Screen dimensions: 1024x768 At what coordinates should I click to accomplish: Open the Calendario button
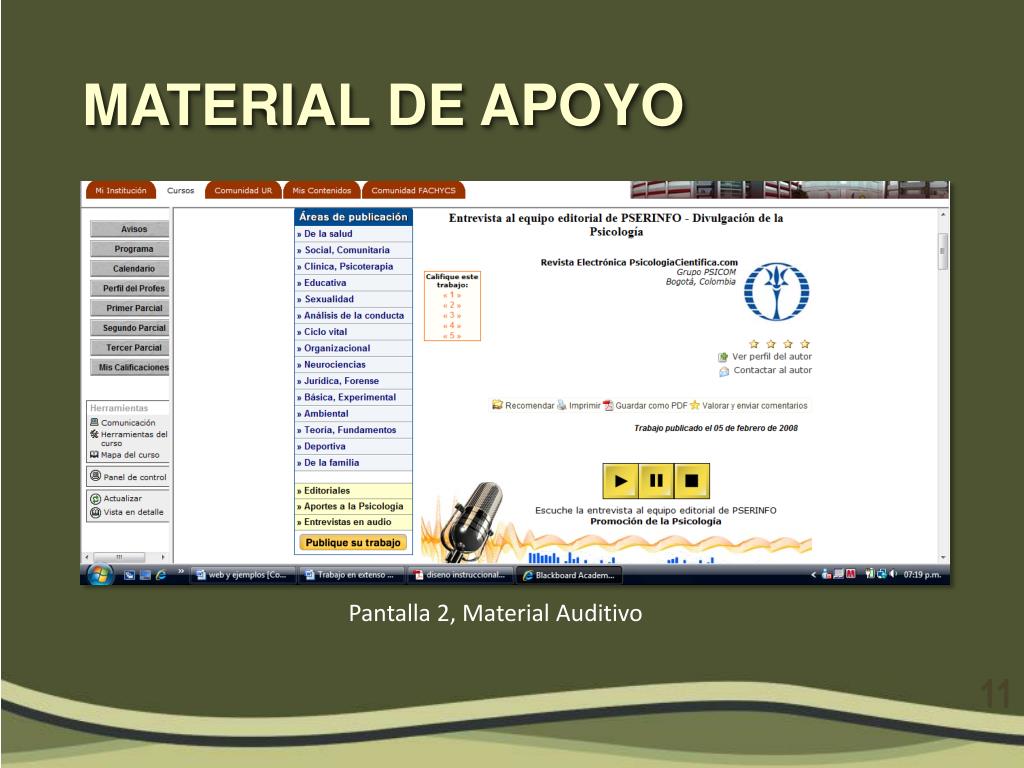[129, 268]
